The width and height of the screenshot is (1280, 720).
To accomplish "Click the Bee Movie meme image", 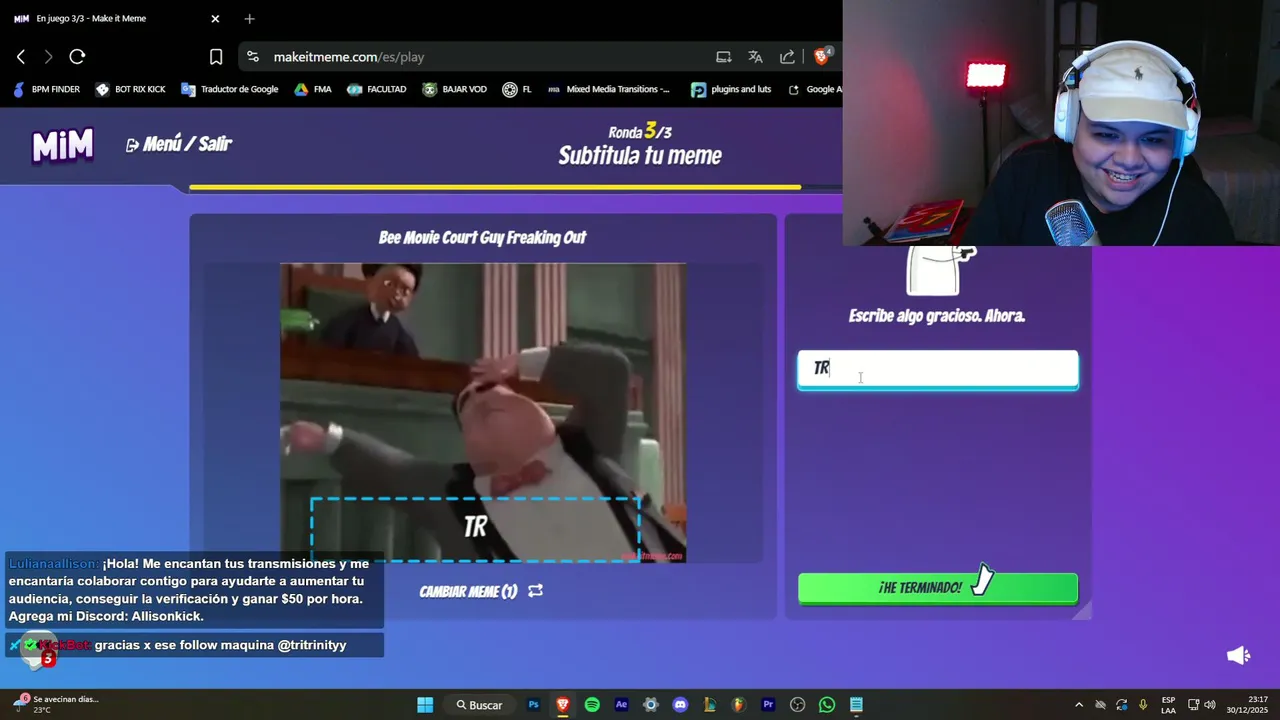I will [x=483, y=412].
